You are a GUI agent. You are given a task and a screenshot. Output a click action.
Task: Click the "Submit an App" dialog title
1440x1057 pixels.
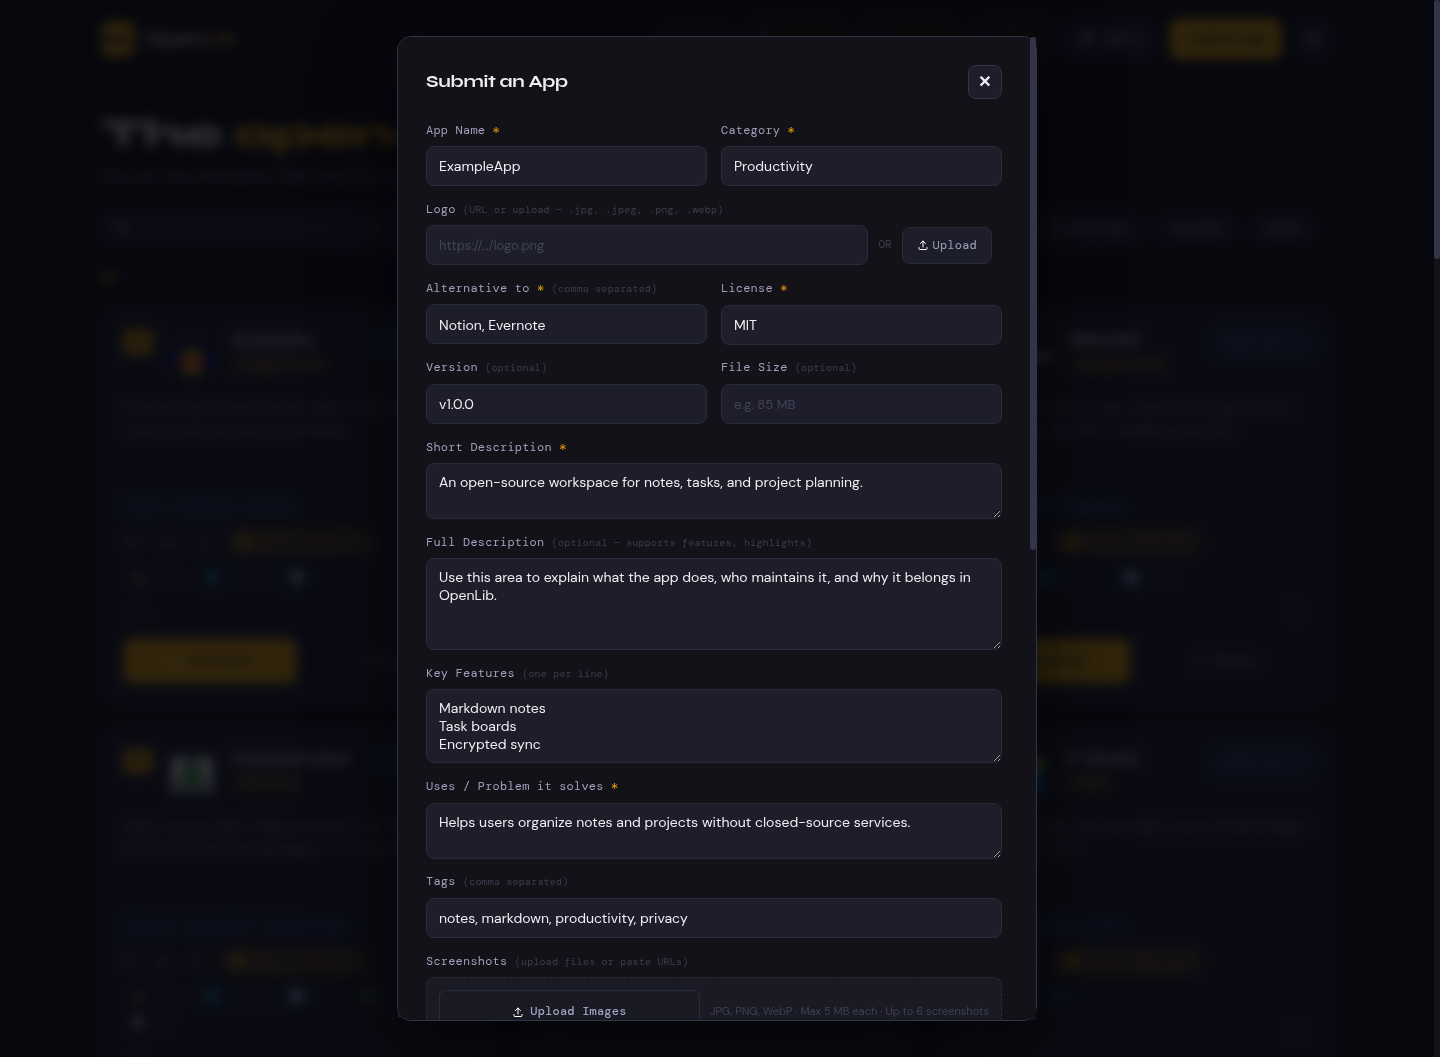pos(497,82)
